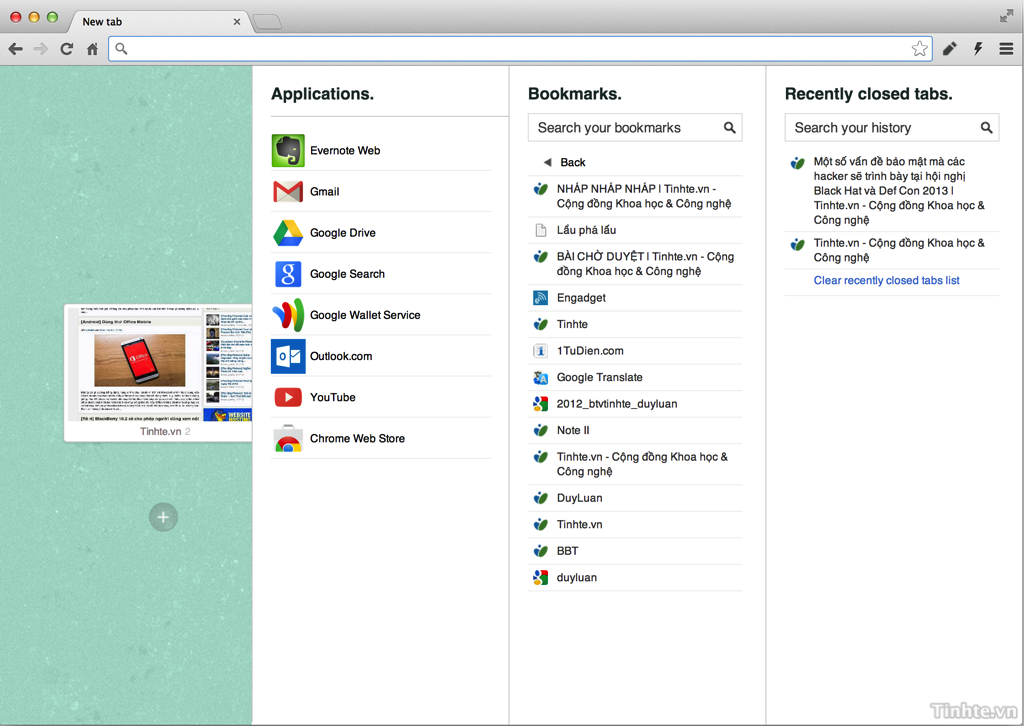Viewport: 1024px width, 726px height.
Task: Open the Evernote Web app icon
Action: click(x=288, y=151)
